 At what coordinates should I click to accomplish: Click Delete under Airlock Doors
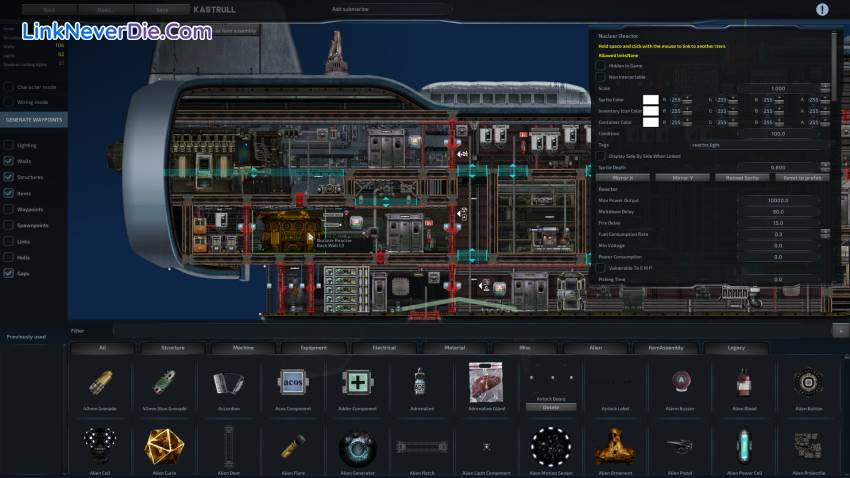coord(551,407)
